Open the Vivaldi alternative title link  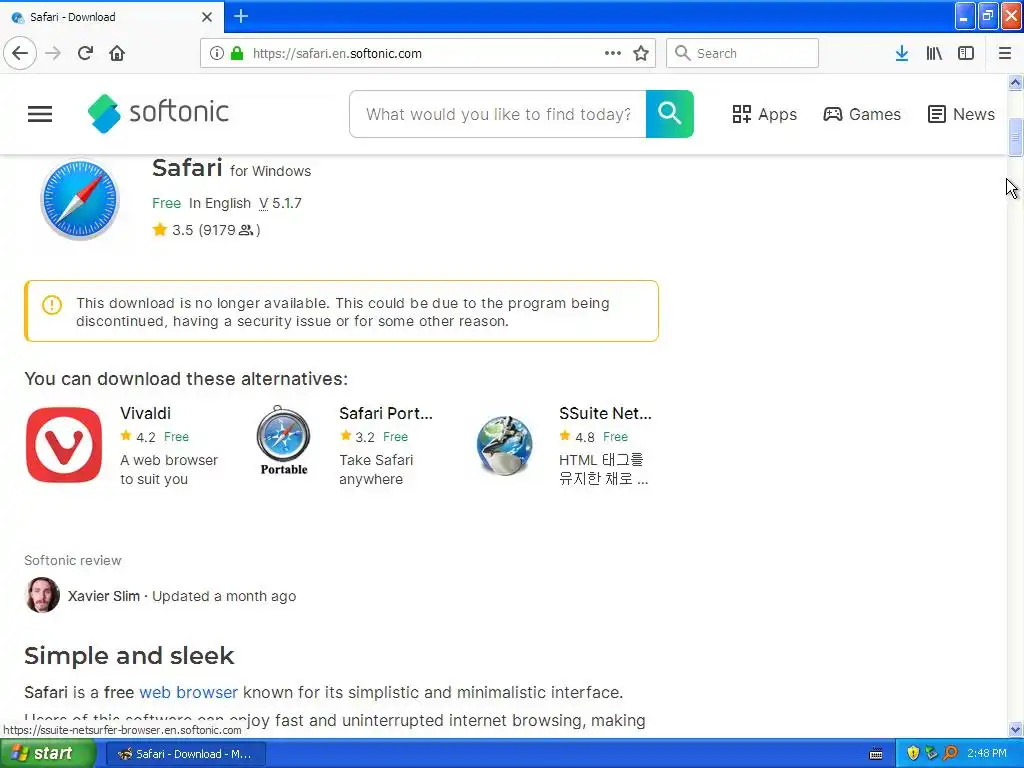click(x=146, y=413)
